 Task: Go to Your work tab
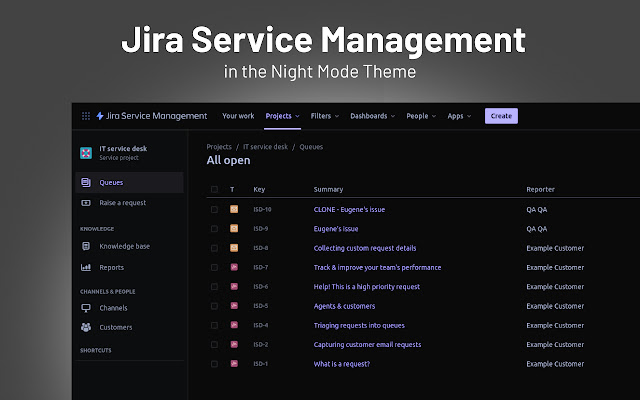click(x=238, y=116)
